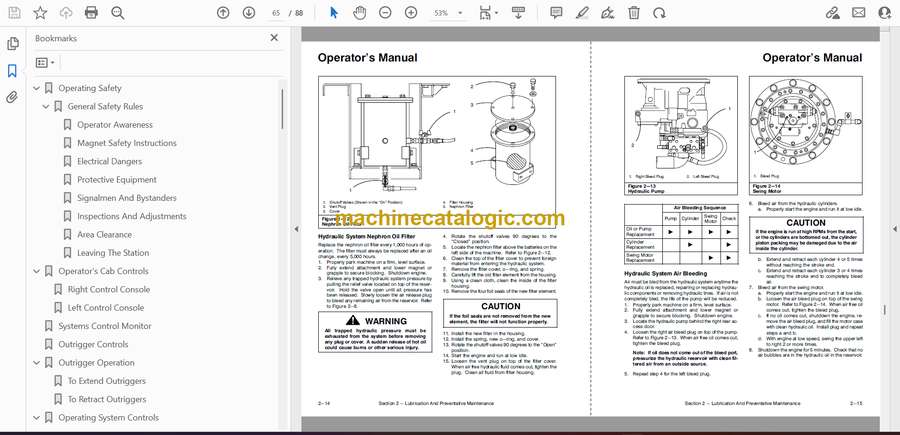Open Systems Control Monitor bookmark
Screen dimensions: 900x435
pyautogui.click(x=104, y=326)
